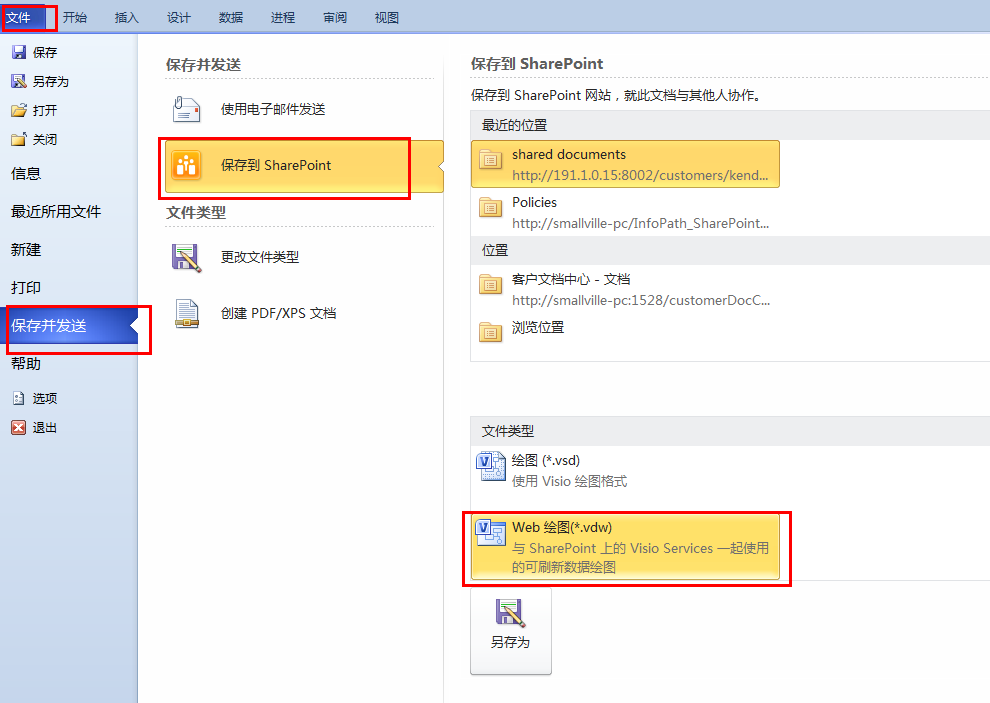The height and width of the screenshot is (703, 990).
Task: Open the 设计 ribbon tab
Action: tap(179, 18)
